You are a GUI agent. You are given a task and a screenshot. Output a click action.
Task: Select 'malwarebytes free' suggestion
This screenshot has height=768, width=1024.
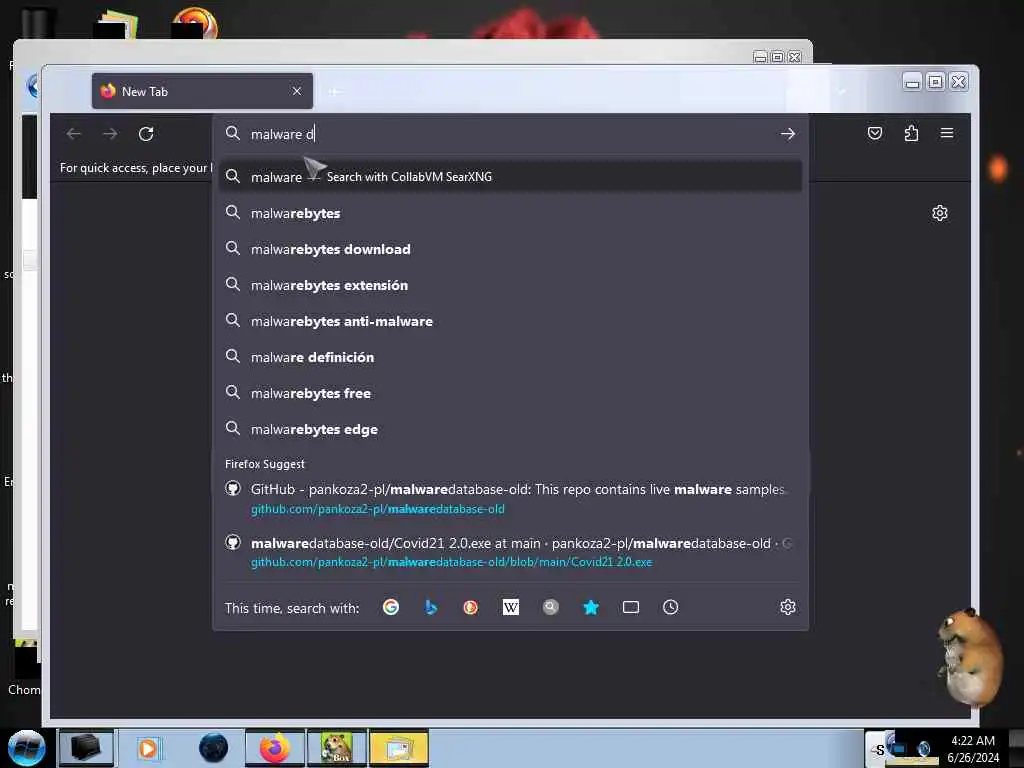coord(510,392)
